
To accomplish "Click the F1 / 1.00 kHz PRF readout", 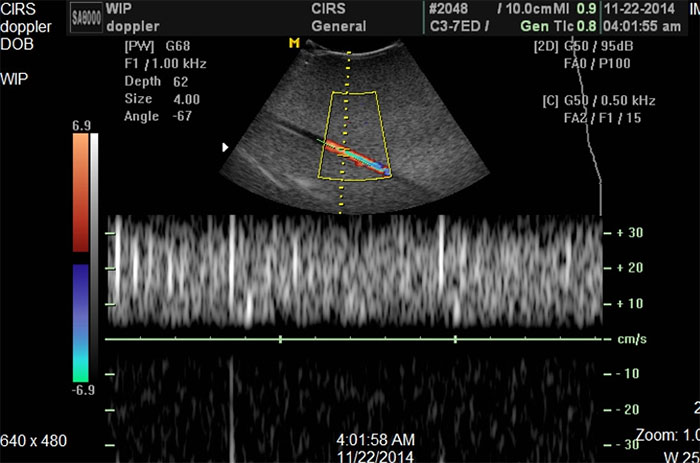I will tap(165, 64).
